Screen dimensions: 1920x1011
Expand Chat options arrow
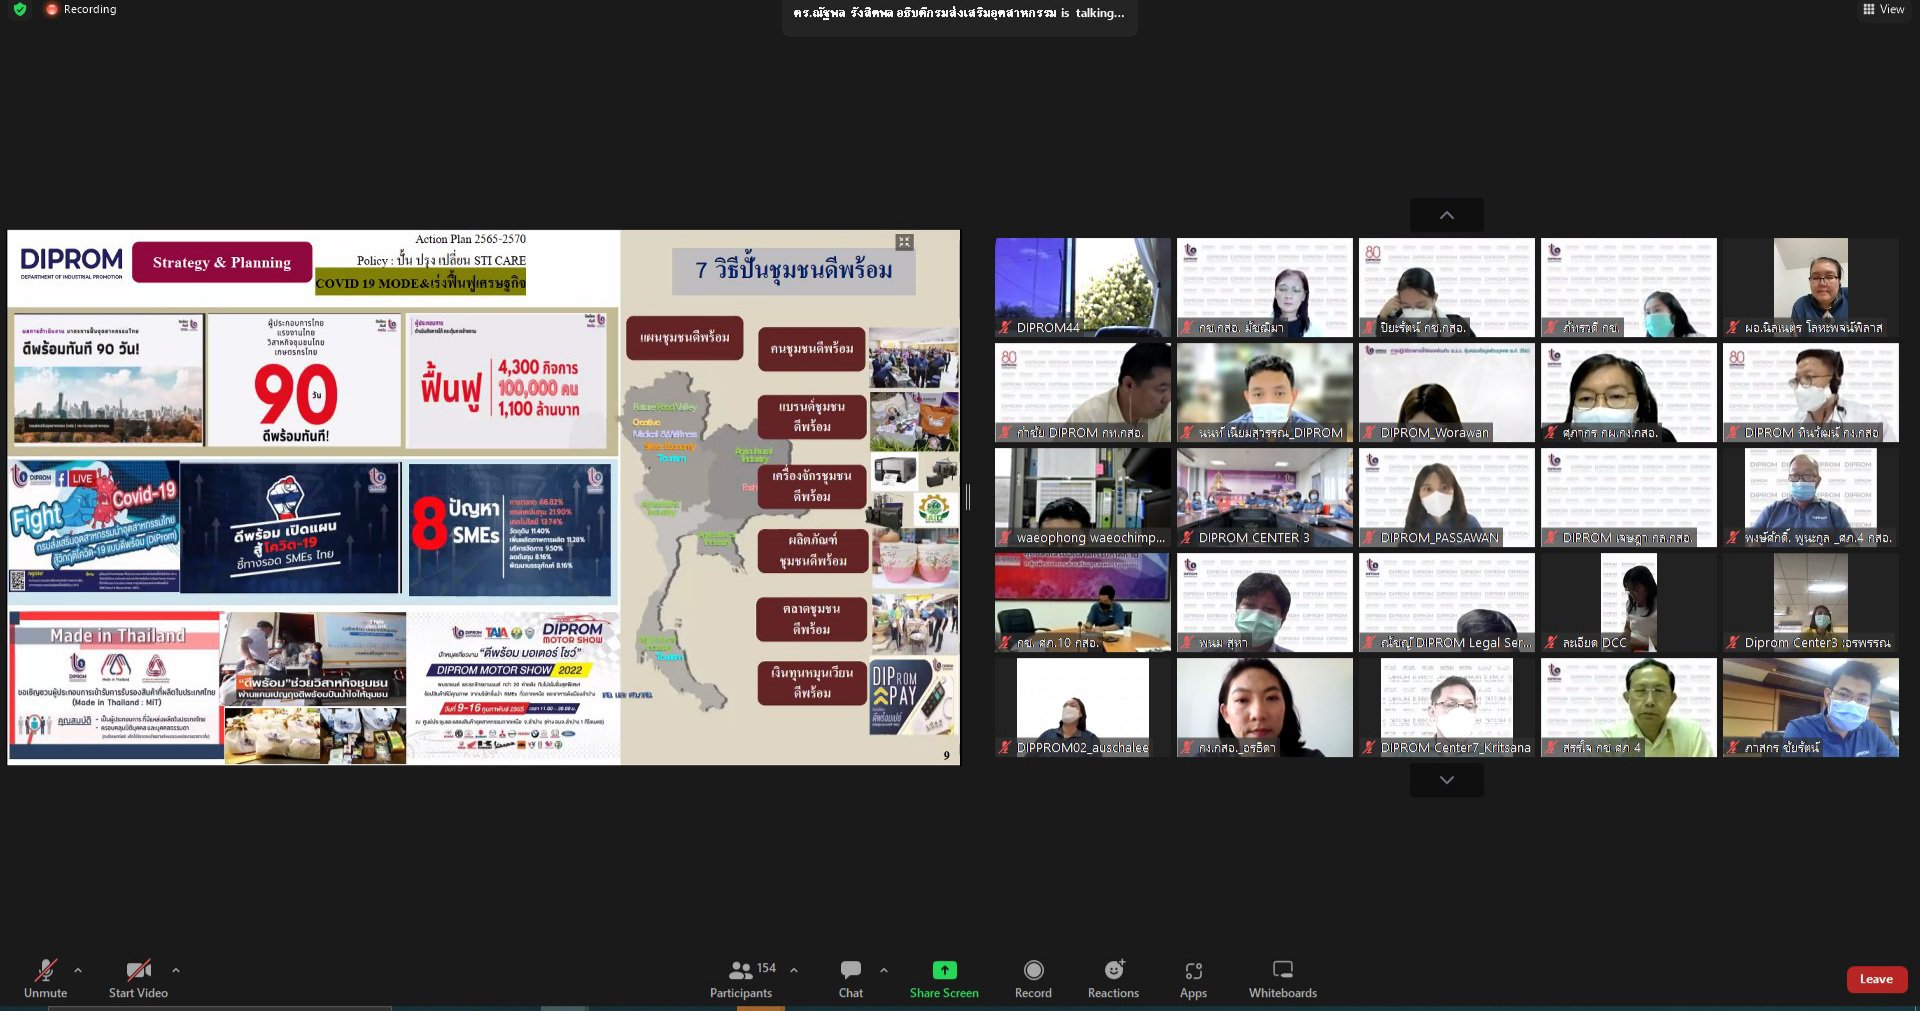[x=884, y=970]
